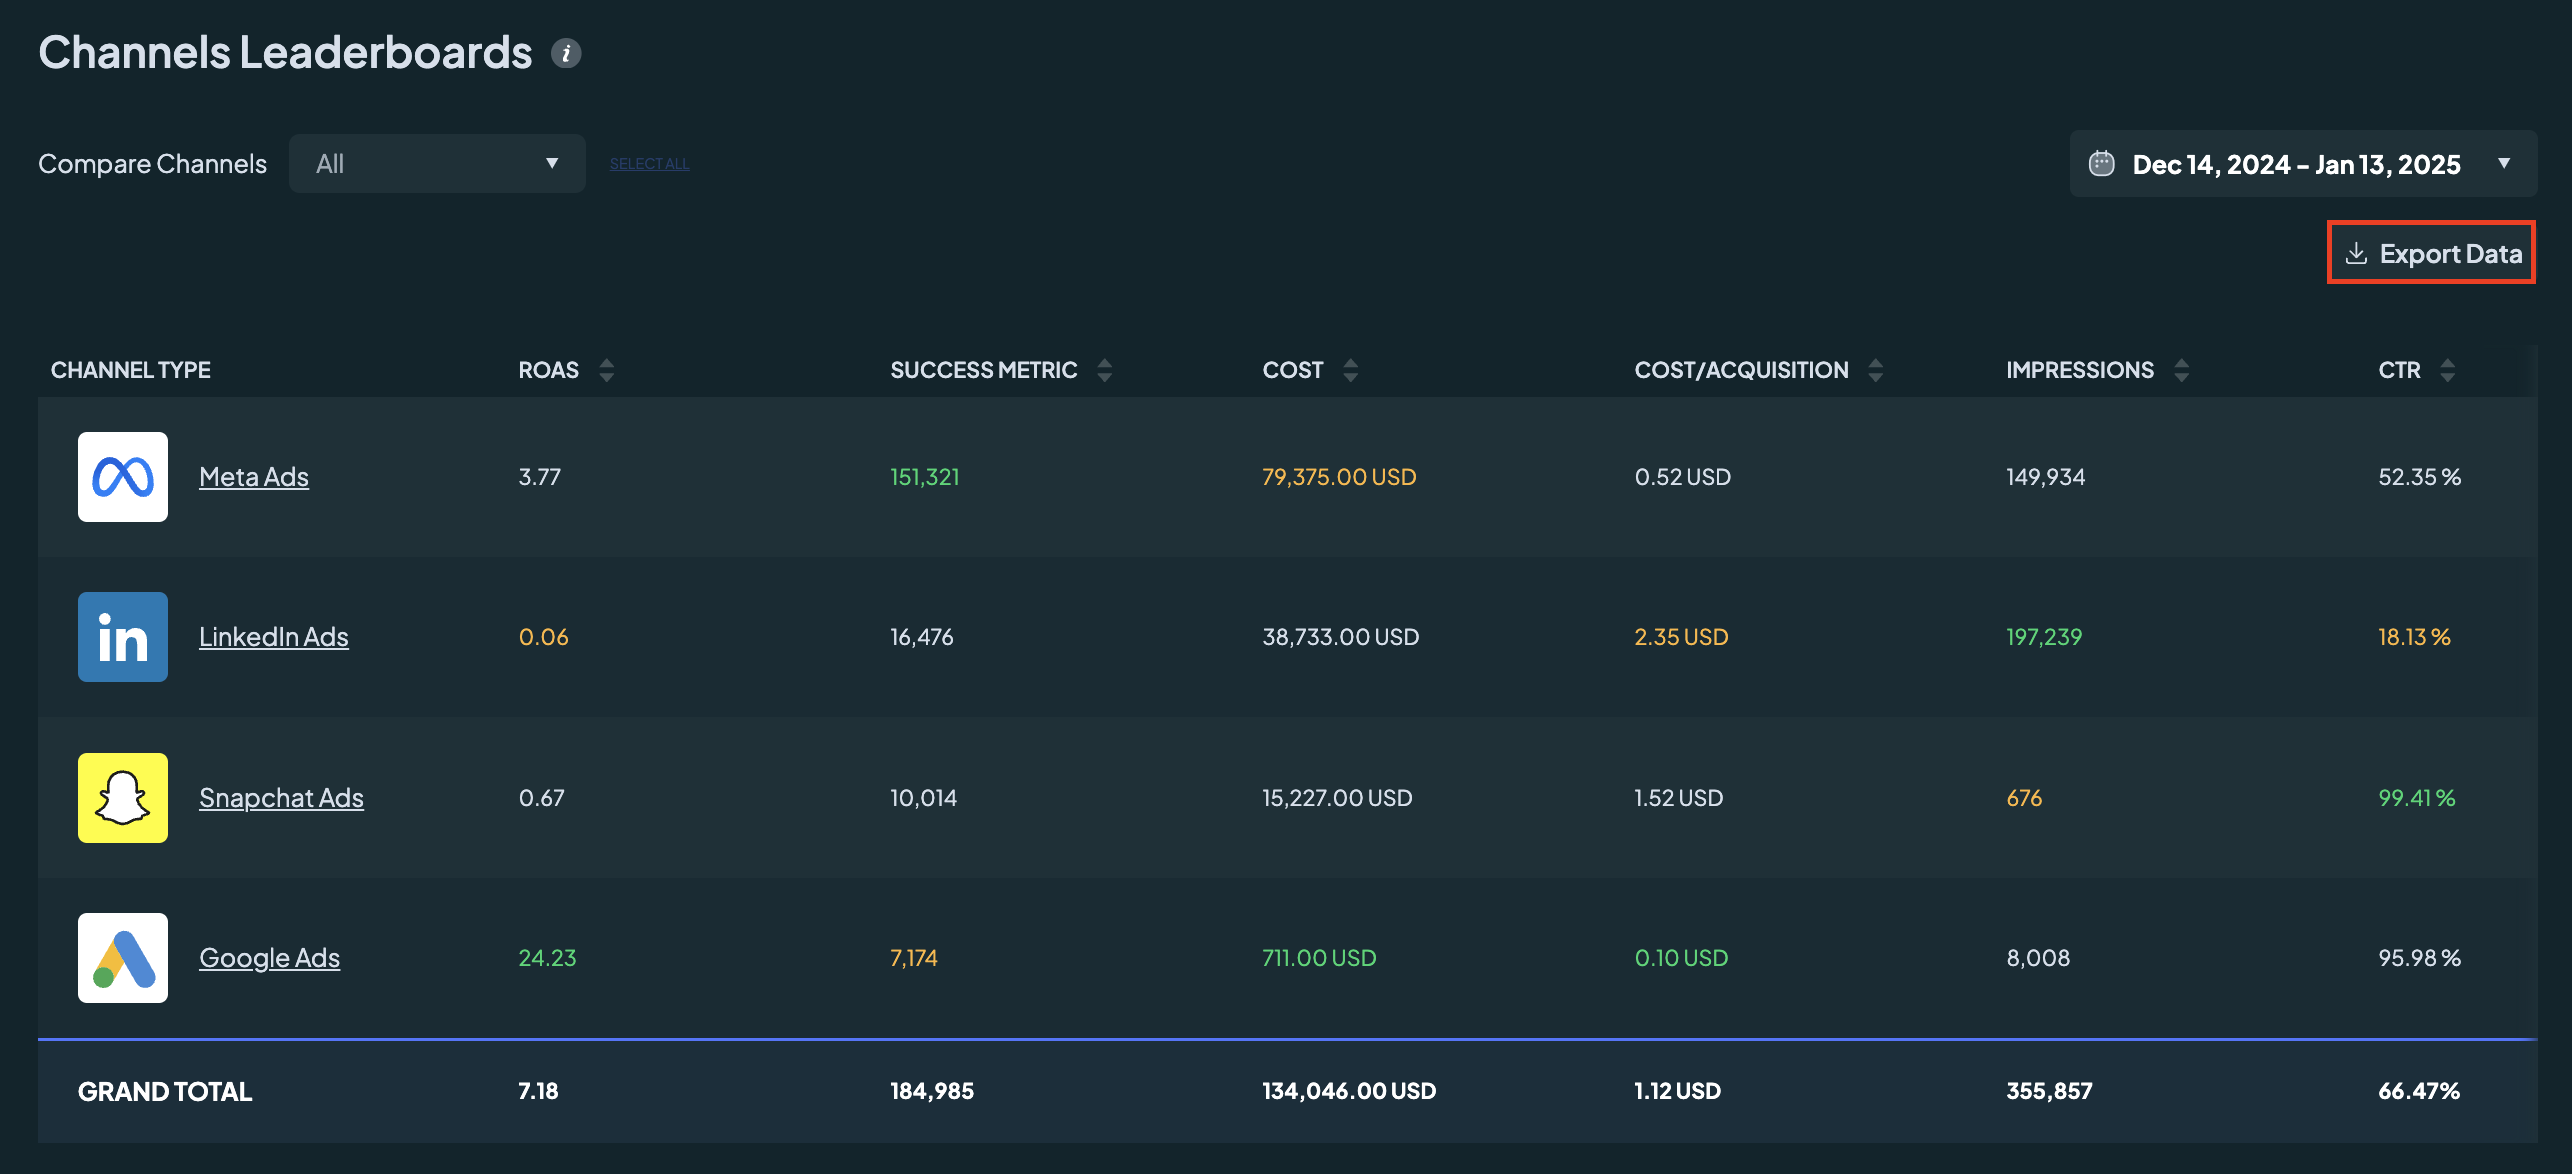Click Google Ads CTR 95.98 %
2572x1174 pixels.
[2419, 958]
